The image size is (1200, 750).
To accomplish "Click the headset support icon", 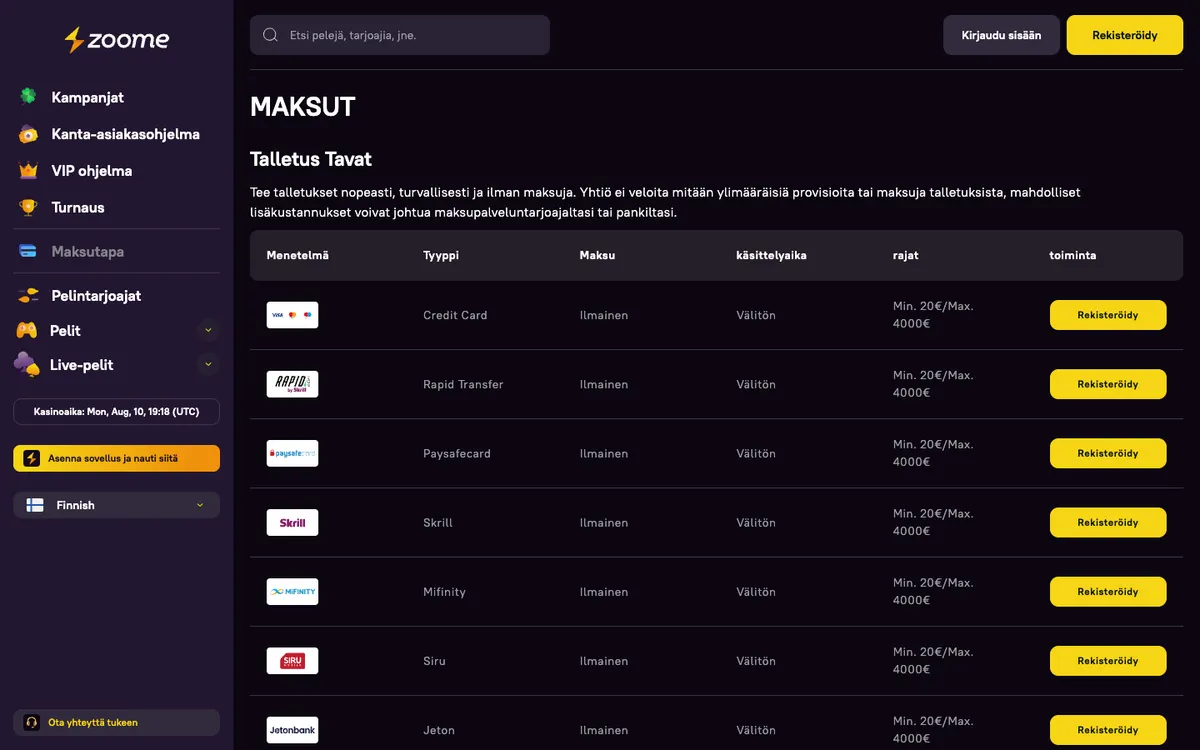I will (x=32, y=722).
